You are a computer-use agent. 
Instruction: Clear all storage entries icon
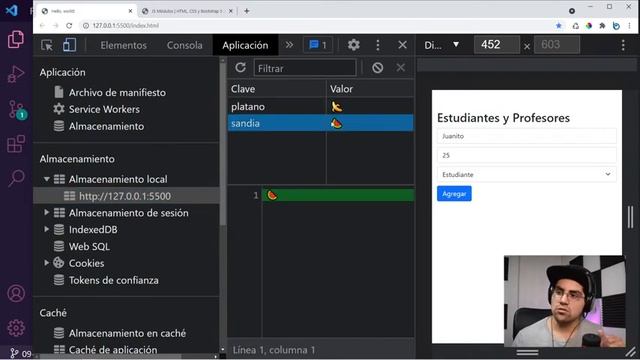point(378,68)
